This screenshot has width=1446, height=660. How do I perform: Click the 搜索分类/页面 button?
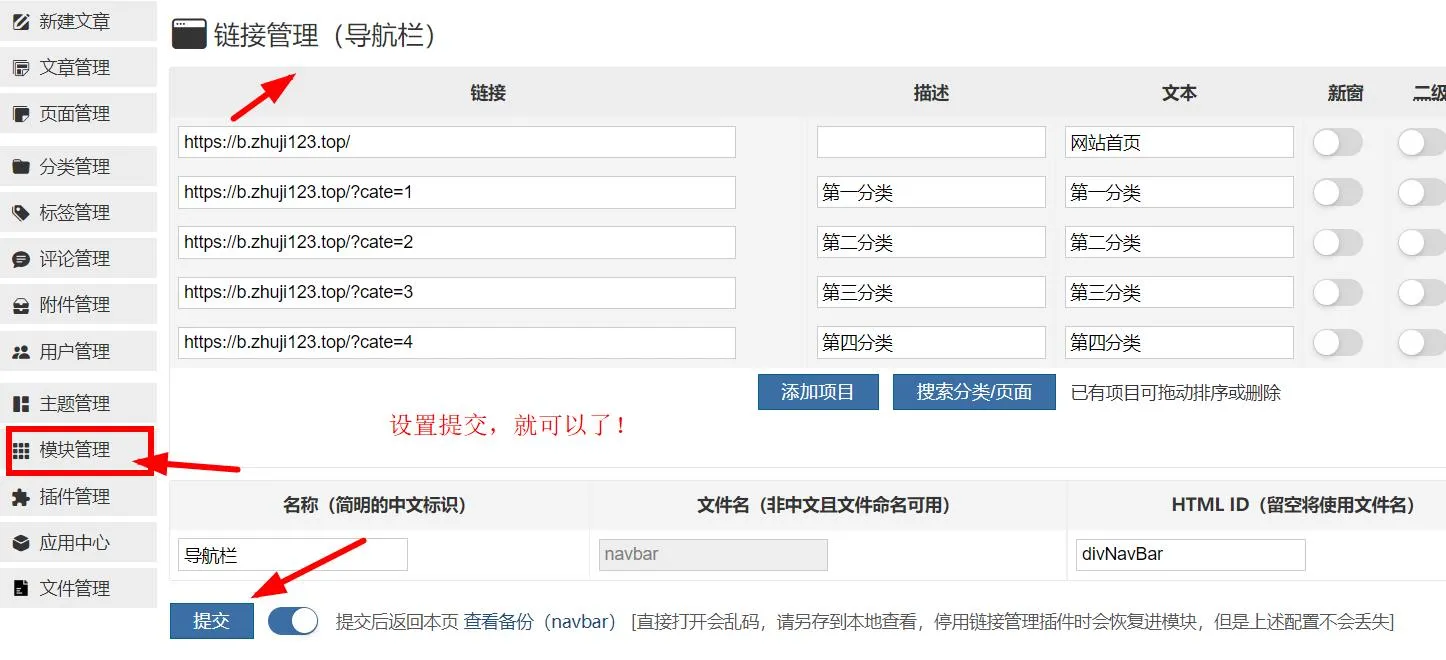point(974,392)
